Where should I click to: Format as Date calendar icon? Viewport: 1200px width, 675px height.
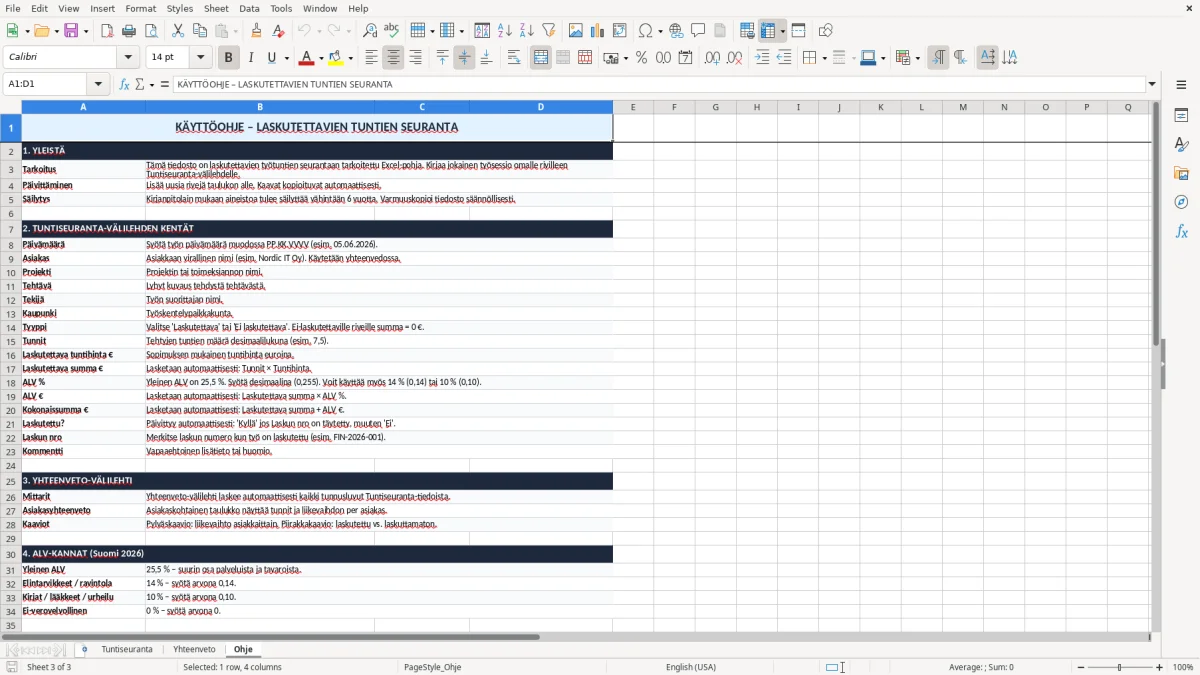(686, 58)
